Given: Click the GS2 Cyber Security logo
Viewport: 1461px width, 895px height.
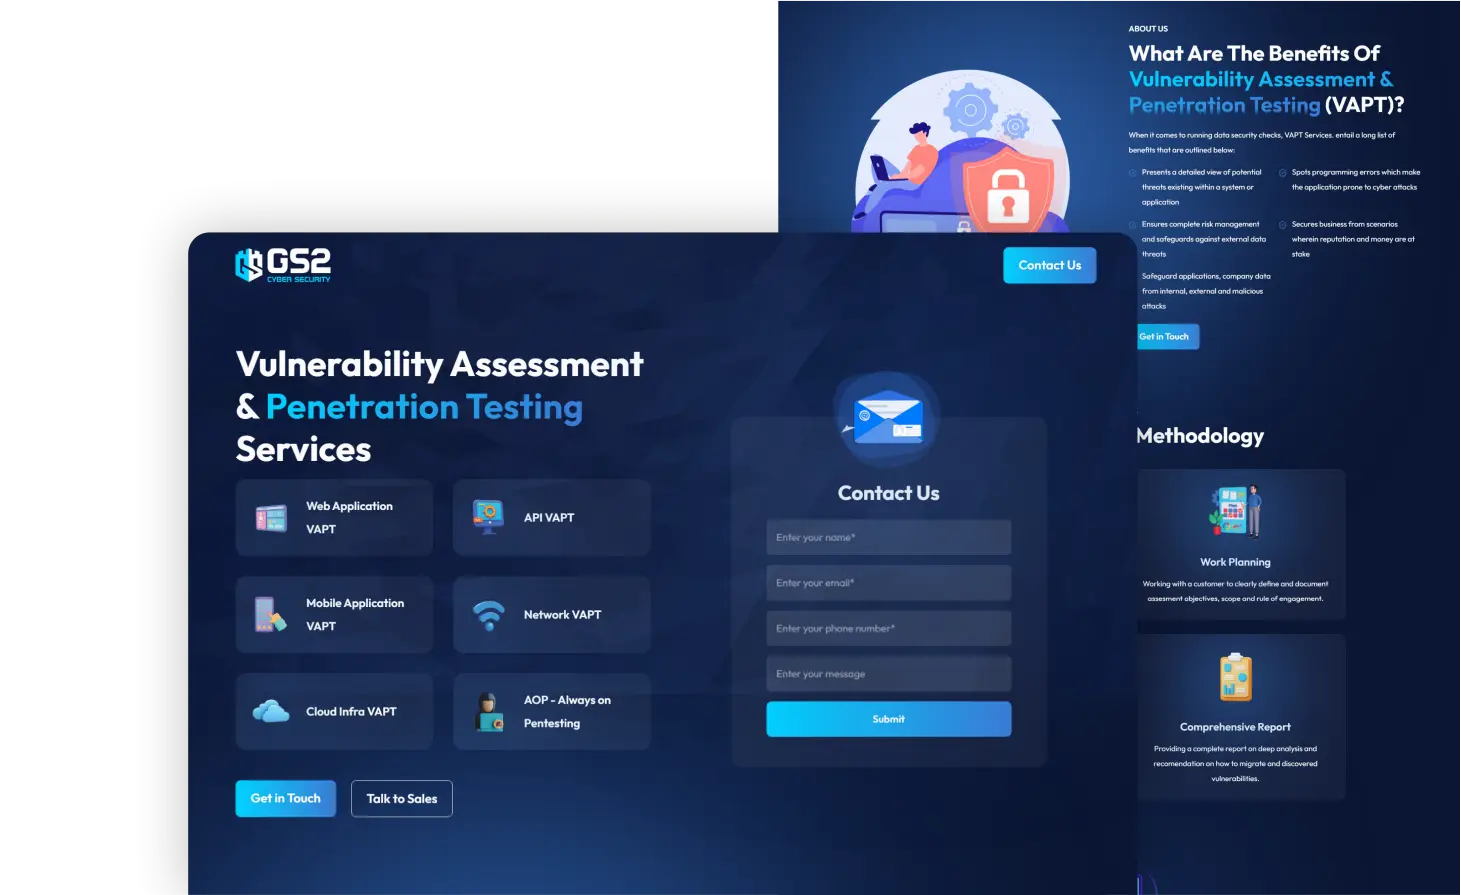Looking at the screenshot, I should click(283, 265).
